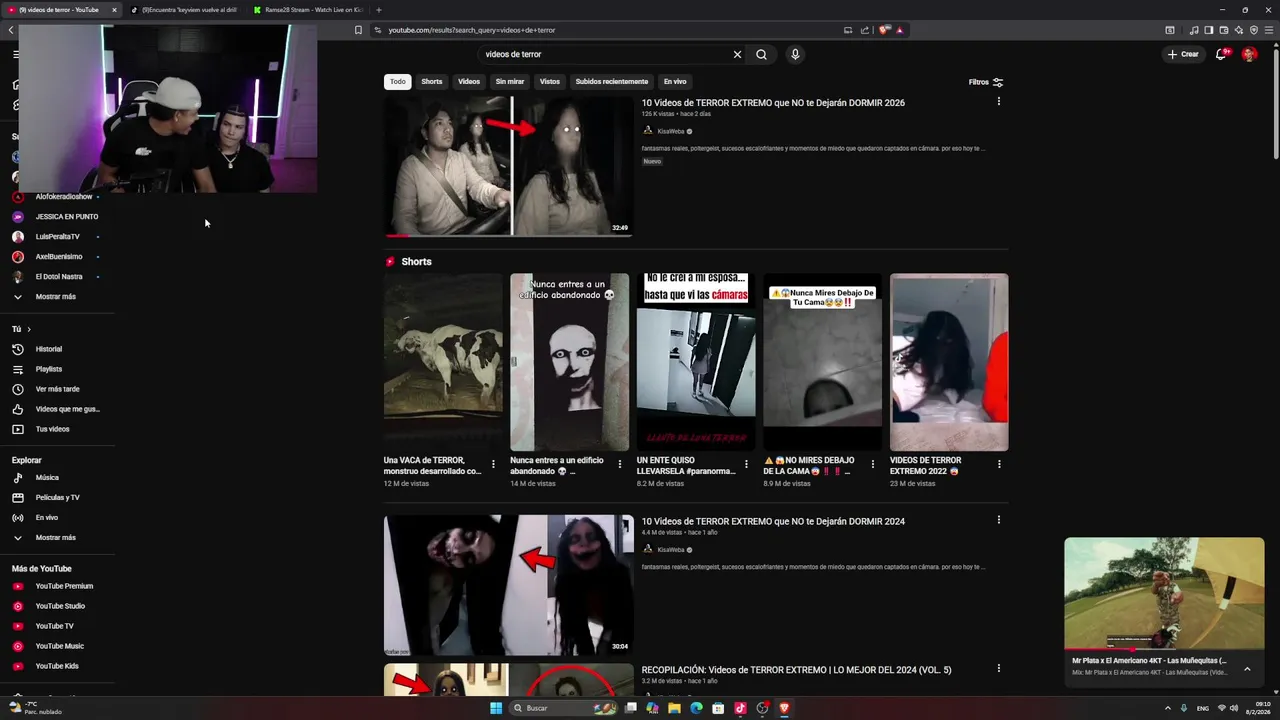Click inside the YouTube search field
1280x720 pixels.
(x=605, y=54)
